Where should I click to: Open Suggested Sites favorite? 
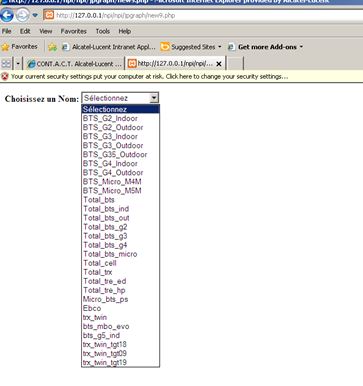(191, 47)
